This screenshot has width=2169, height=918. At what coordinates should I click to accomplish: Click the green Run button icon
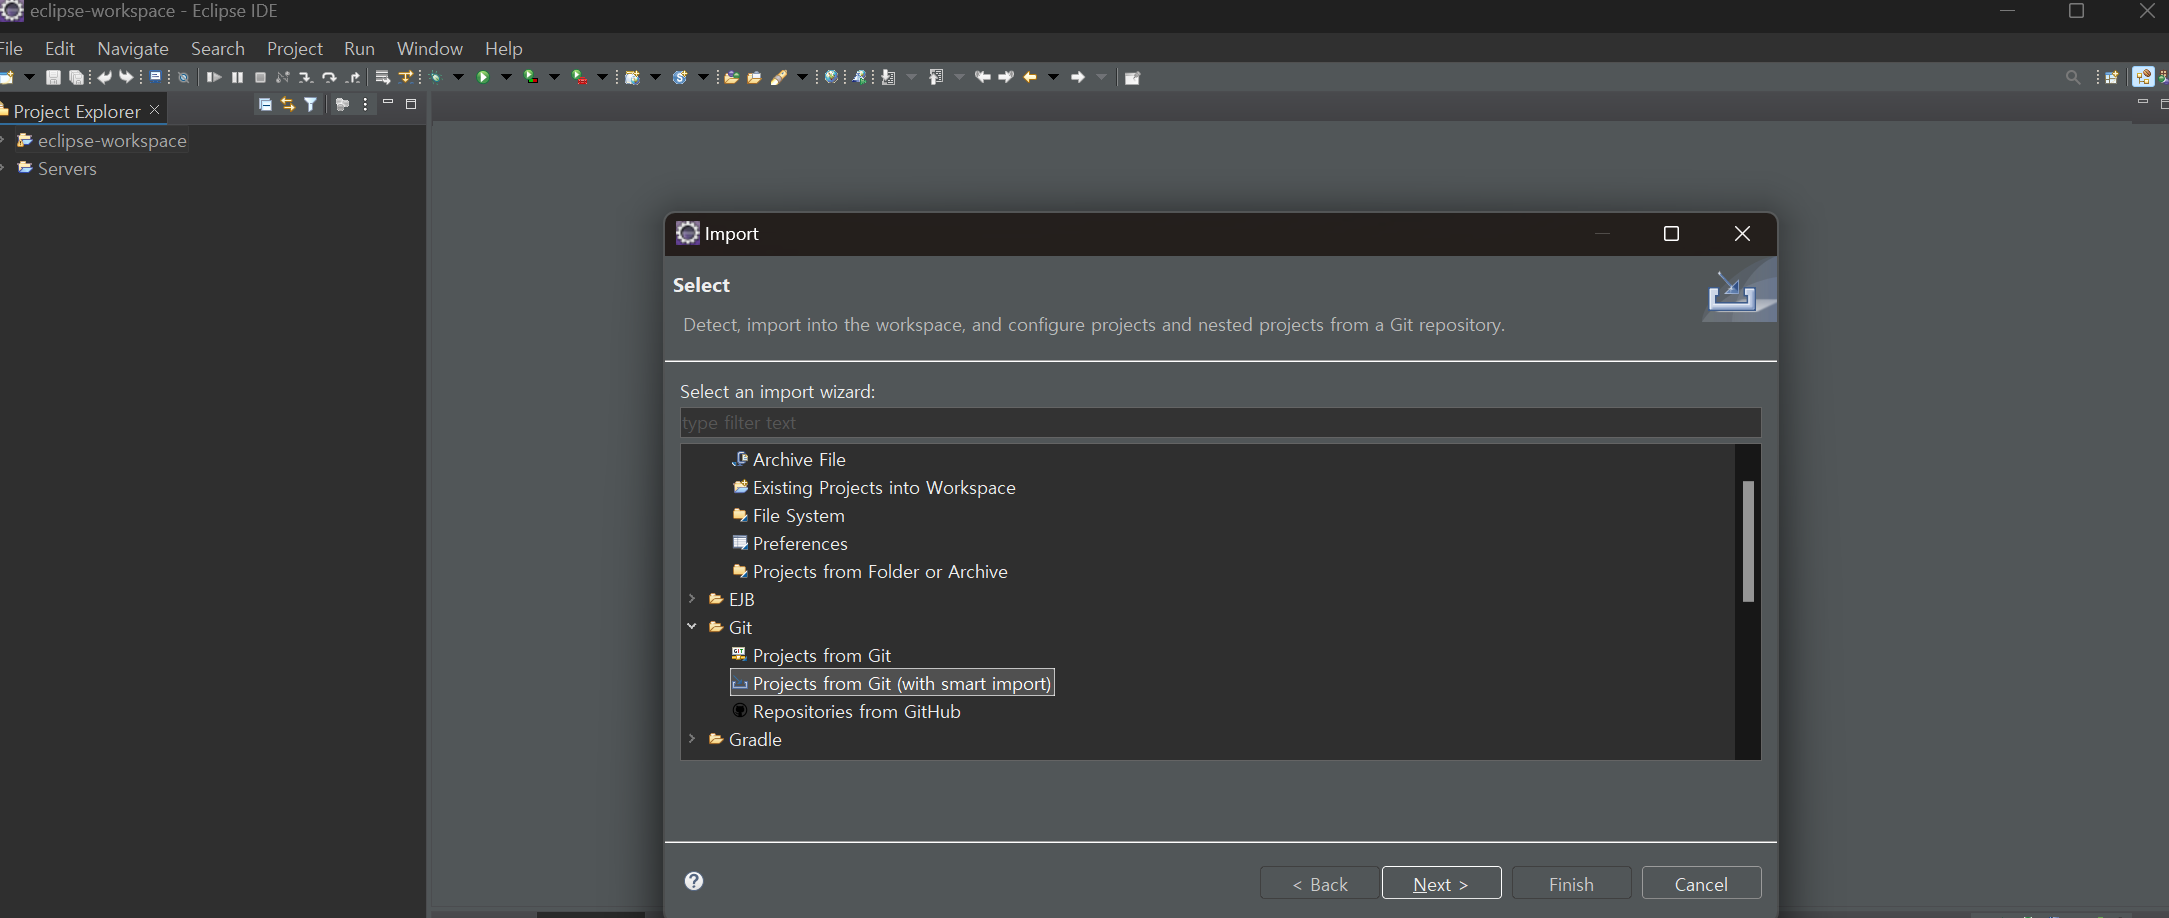pyautogui.click(x=483, y=77)
